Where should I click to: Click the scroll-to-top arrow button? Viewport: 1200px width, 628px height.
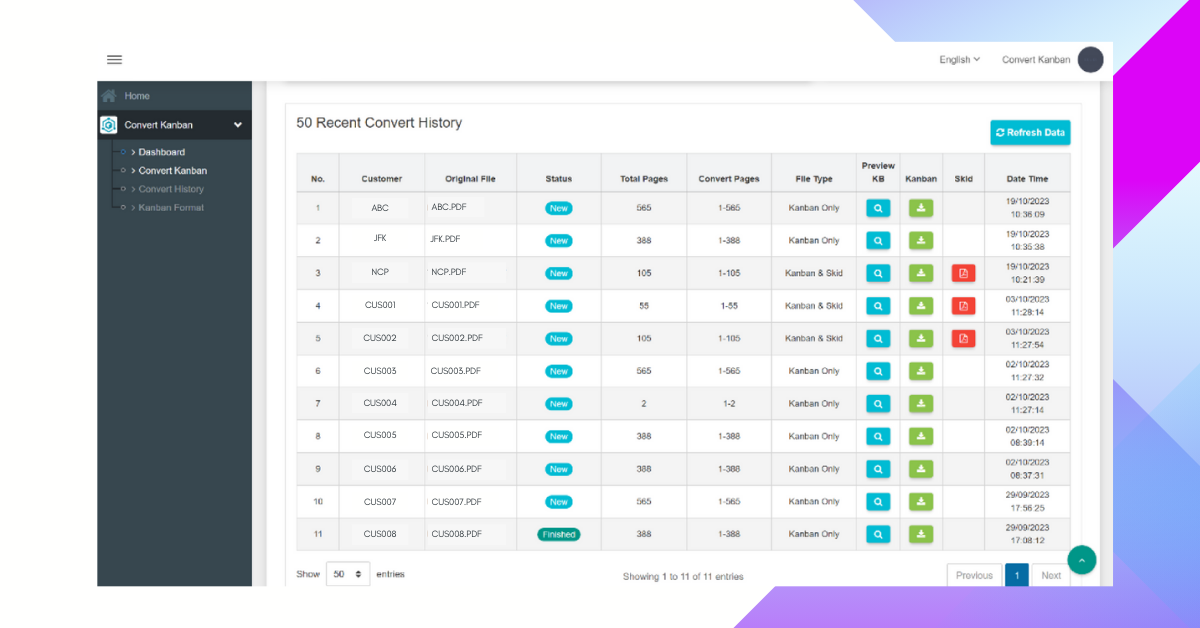tap(1082, 560)
